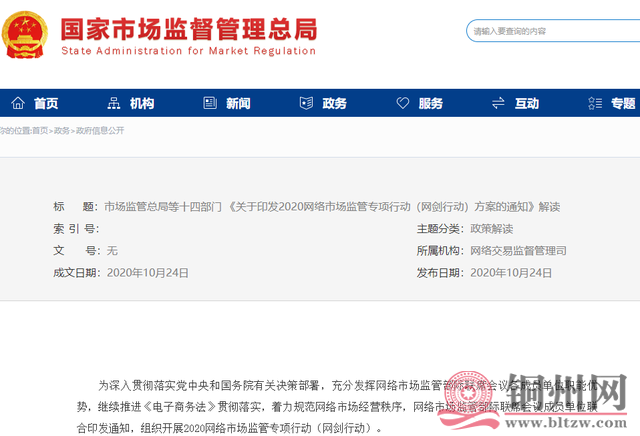Open the 专题 navigation menu item

623,103
